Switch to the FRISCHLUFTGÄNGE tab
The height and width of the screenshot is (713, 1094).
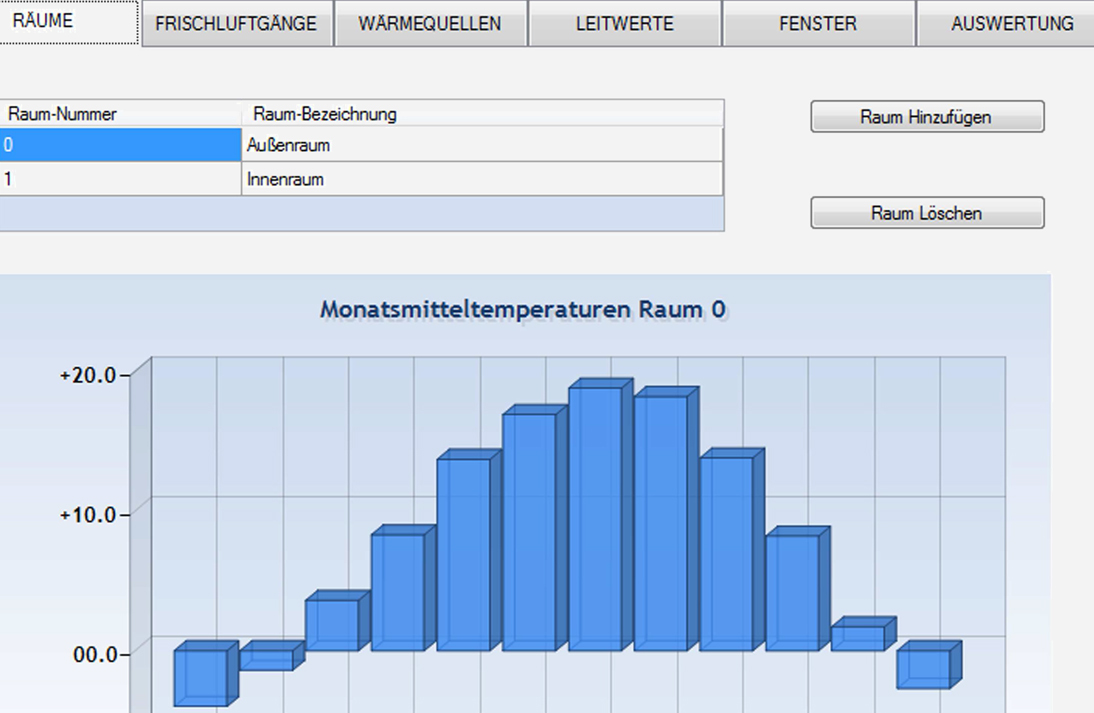tap(236, 24)
